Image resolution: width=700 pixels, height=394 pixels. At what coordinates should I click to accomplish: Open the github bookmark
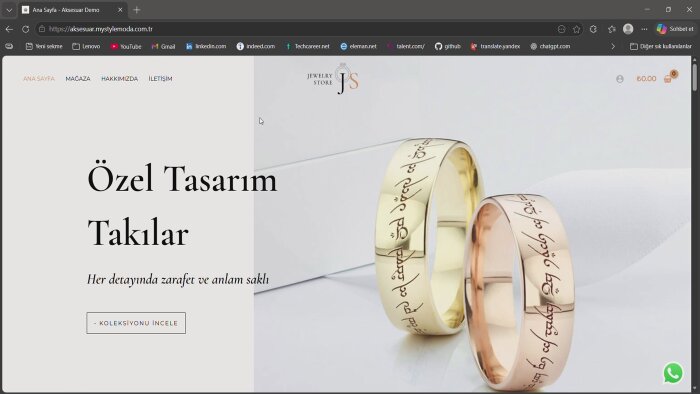click(x=447, y=46)
